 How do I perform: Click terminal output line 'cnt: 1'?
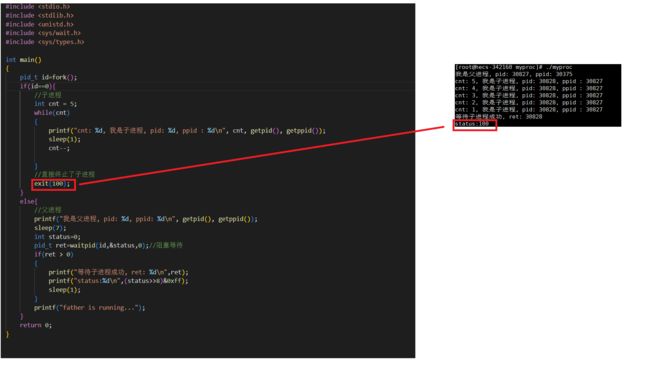[x=529, y=109]
